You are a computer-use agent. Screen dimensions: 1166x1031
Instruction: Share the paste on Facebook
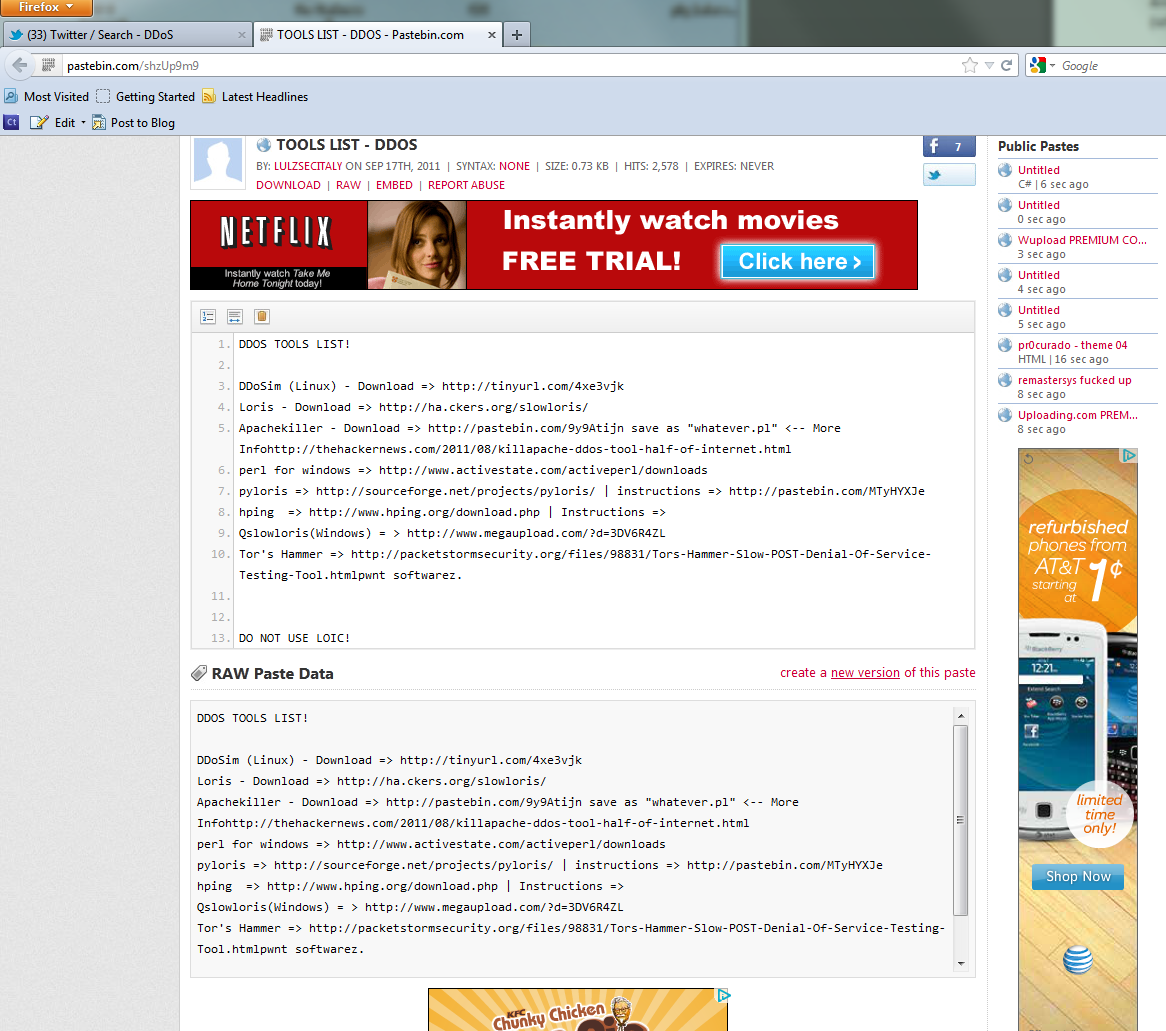pyautogui.click(x=949, y=147)
